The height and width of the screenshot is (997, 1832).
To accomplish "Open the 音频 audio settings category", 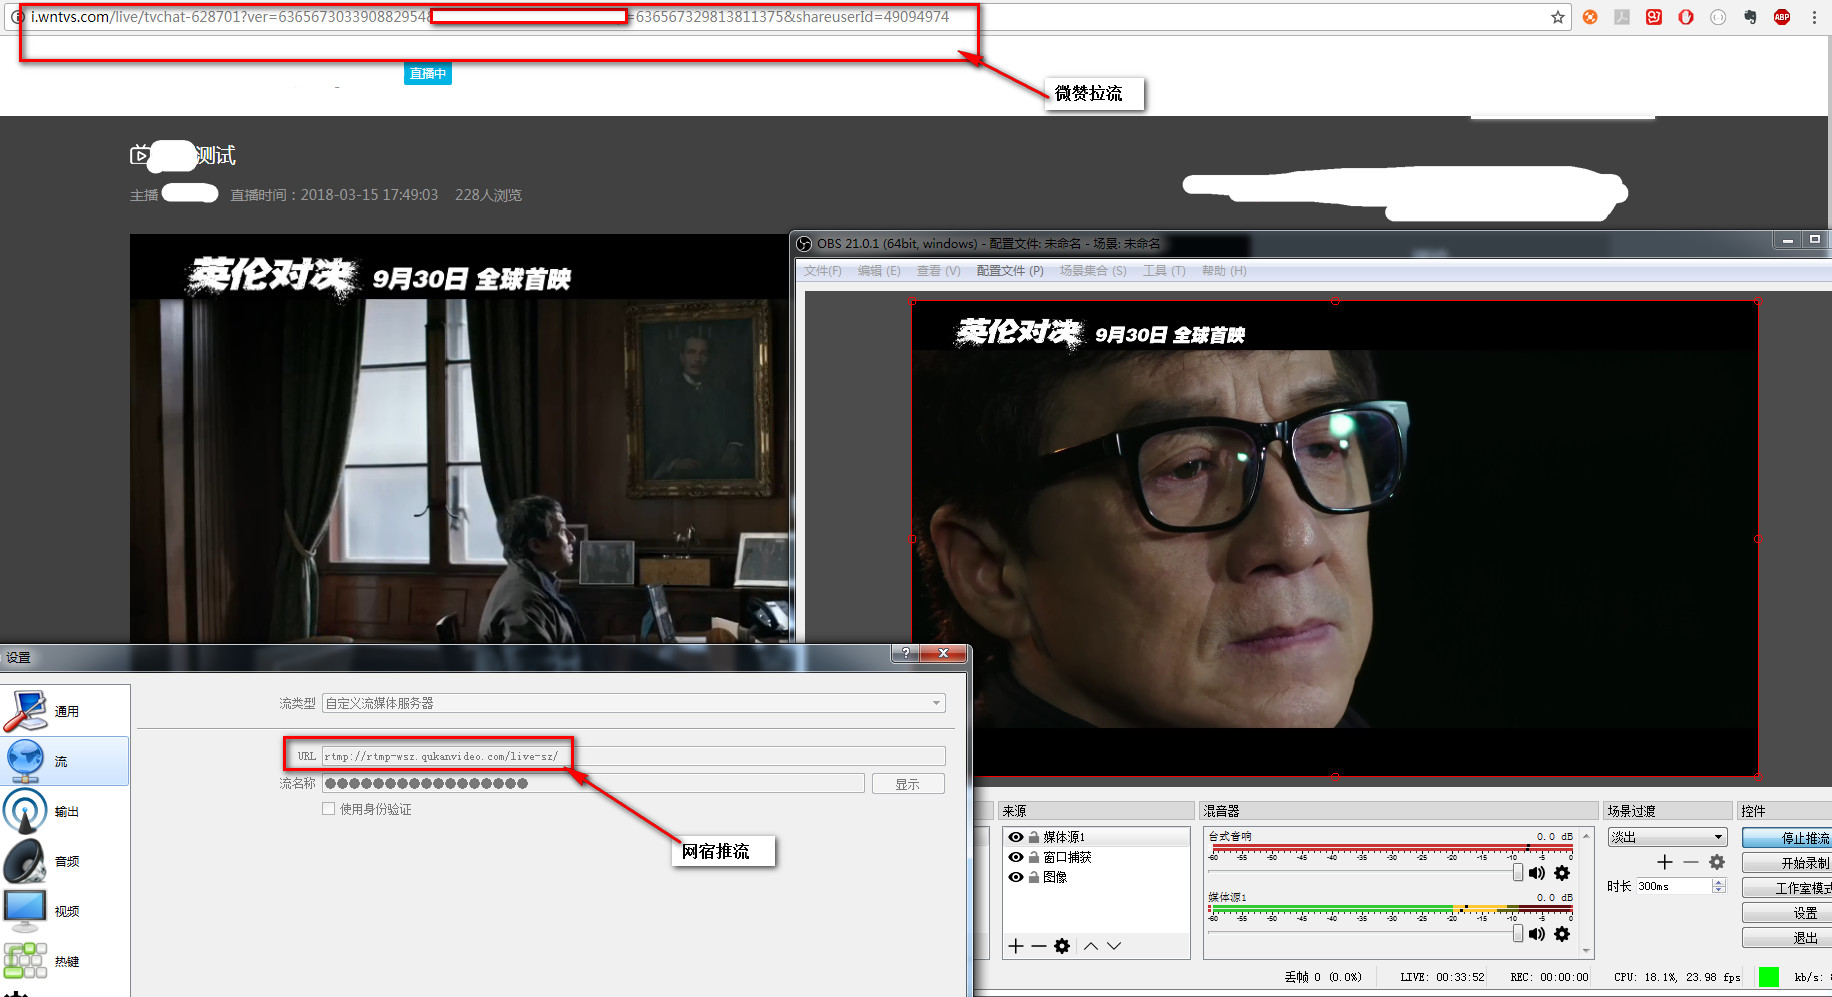I will tap(66, 861).
